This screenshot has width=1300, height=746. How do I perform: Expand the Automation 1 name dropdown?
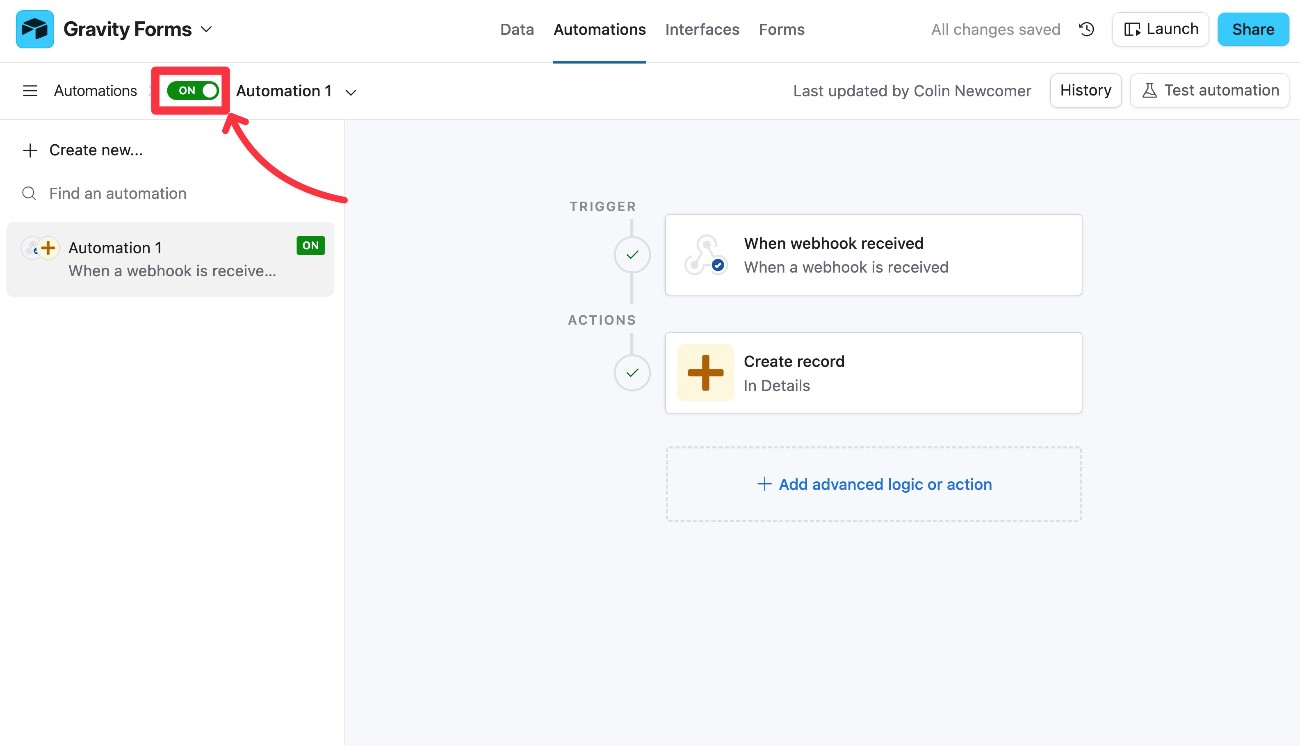click(350, 90)
